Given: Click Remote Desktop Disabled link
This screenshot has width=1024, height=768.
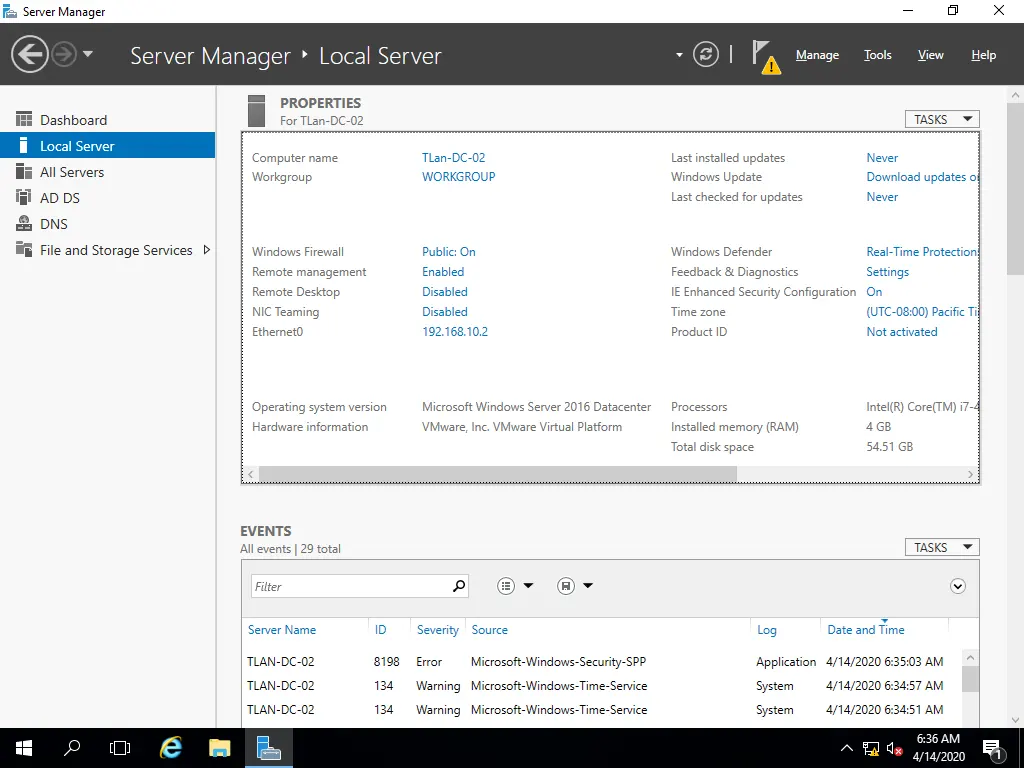Looking at the screenshot, I should (445, 291).
